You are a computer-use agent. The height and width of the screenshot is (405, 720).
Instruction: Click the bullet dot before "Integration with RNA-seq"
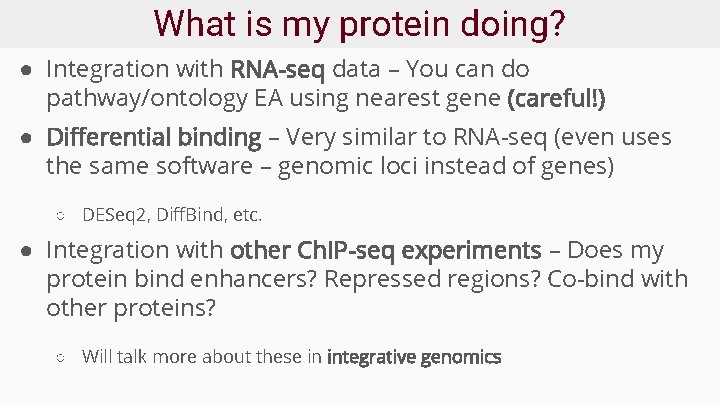point(30,70)
